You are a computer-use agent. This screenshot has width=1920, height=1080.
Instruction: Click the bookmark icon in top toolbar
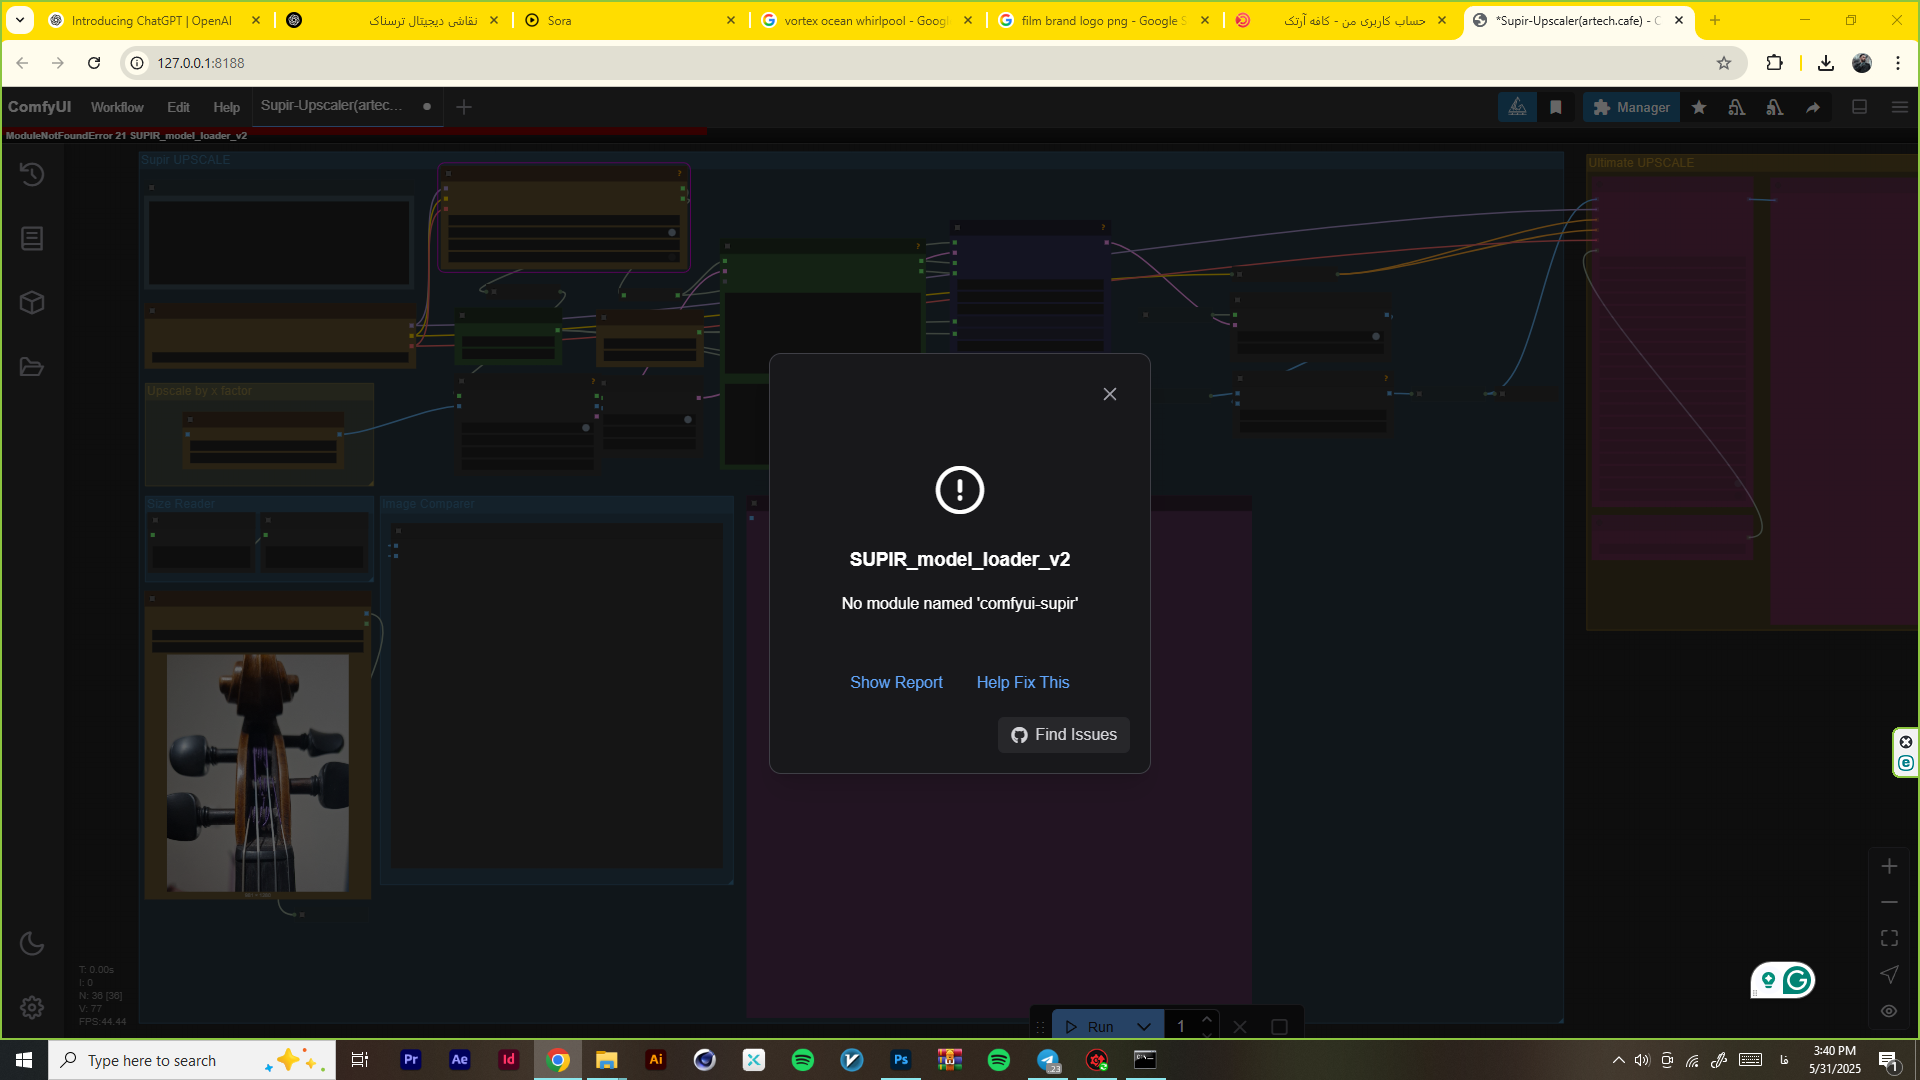(x=1556, y=107)
